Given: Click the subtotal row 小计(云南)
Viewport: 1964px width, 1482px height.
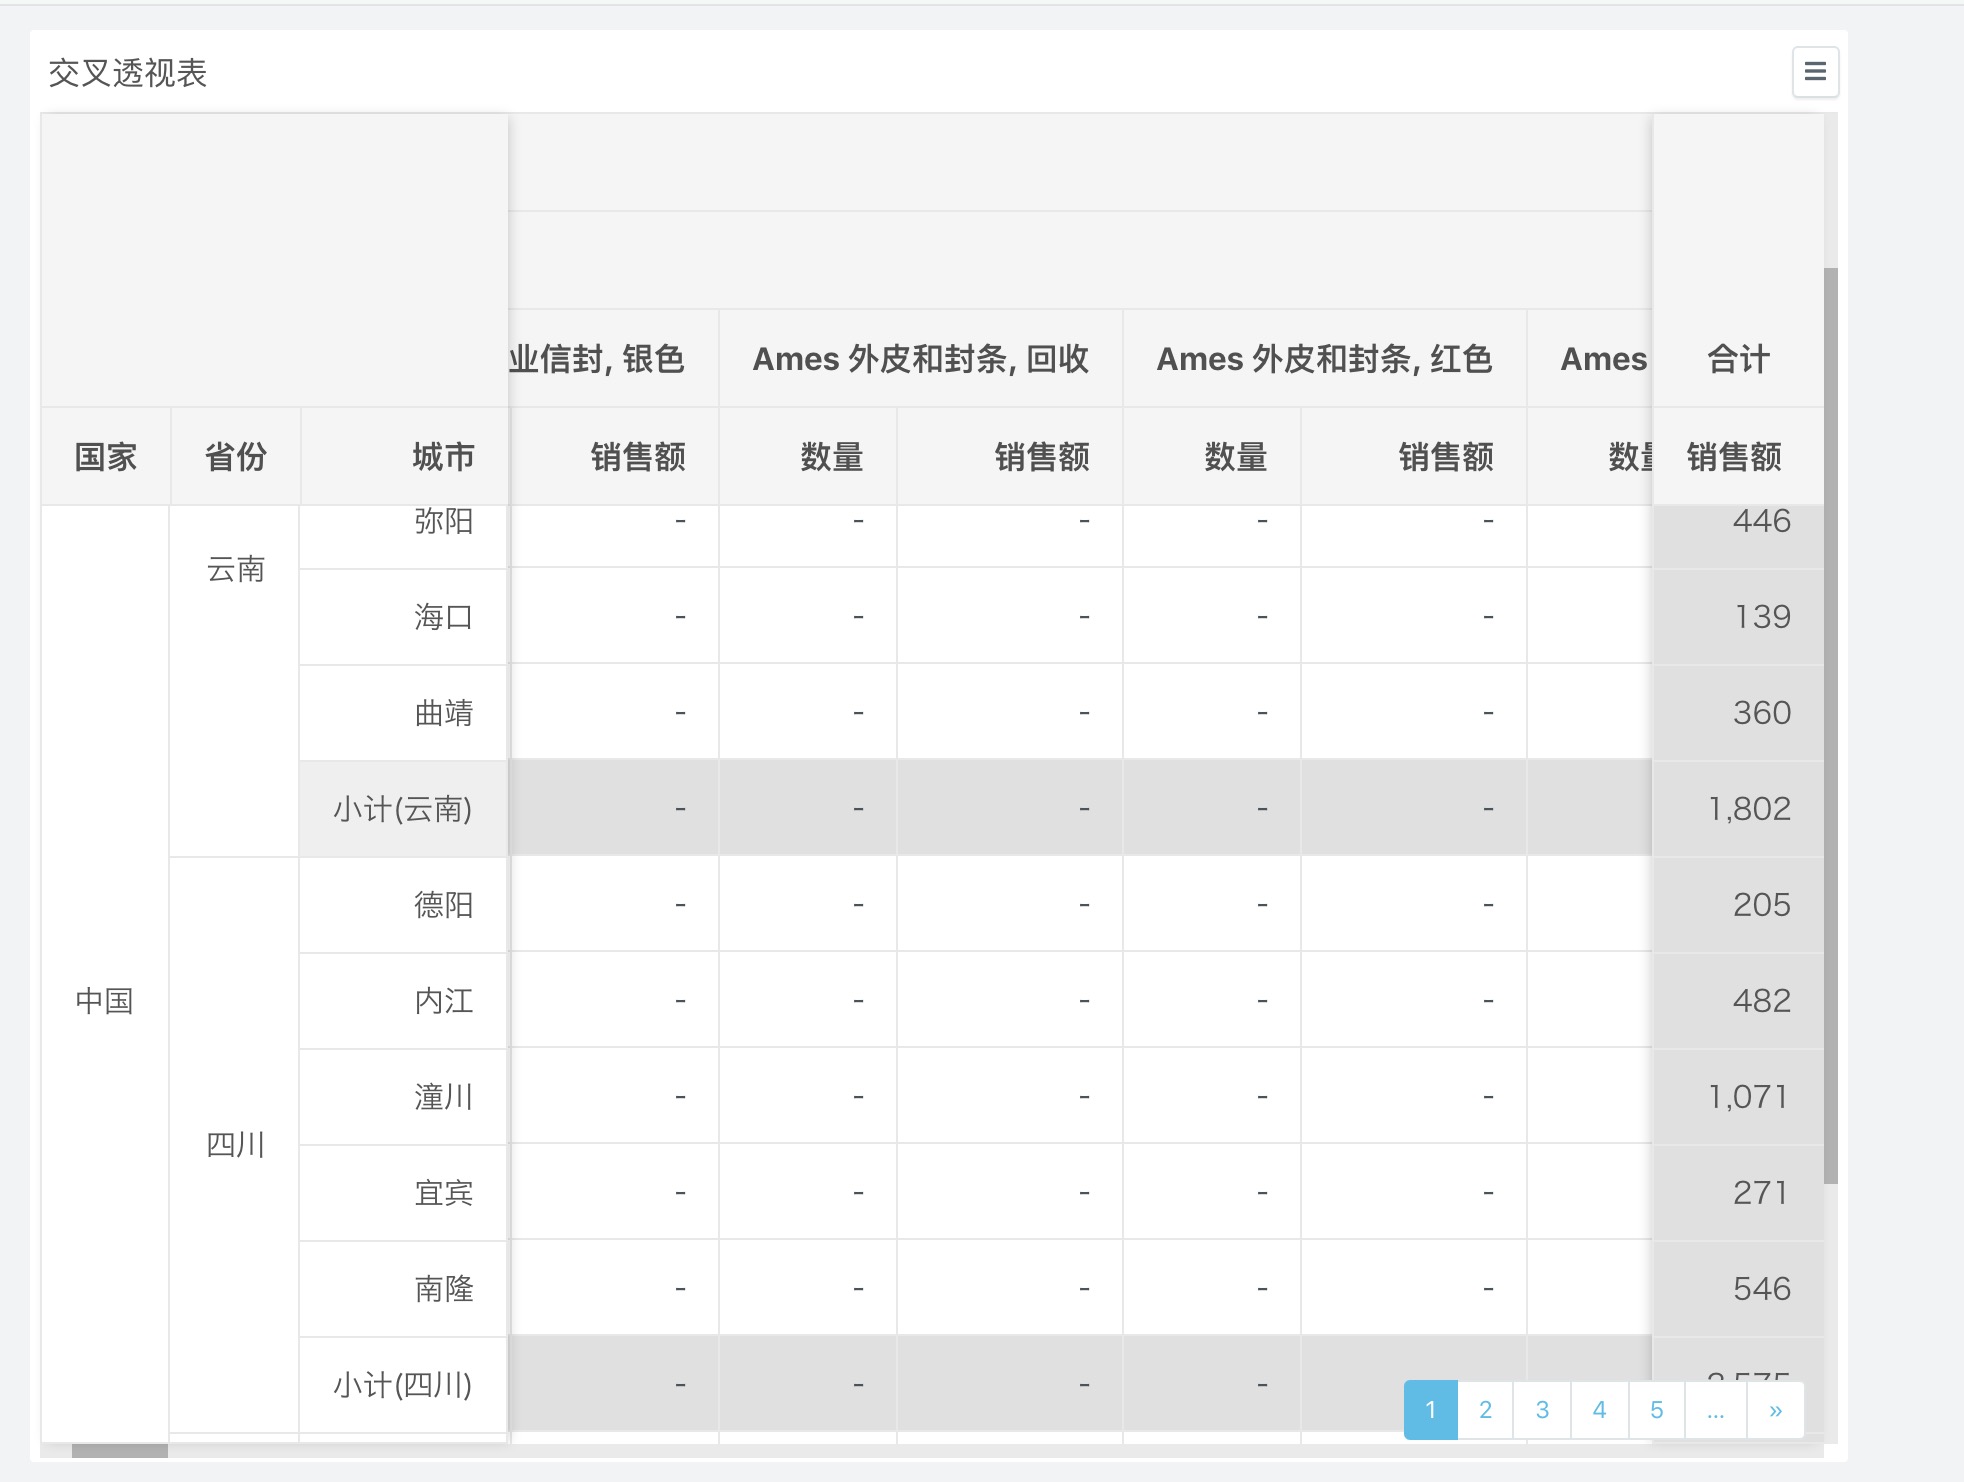Looking at the screenshot, I should (x=403, y=809).
